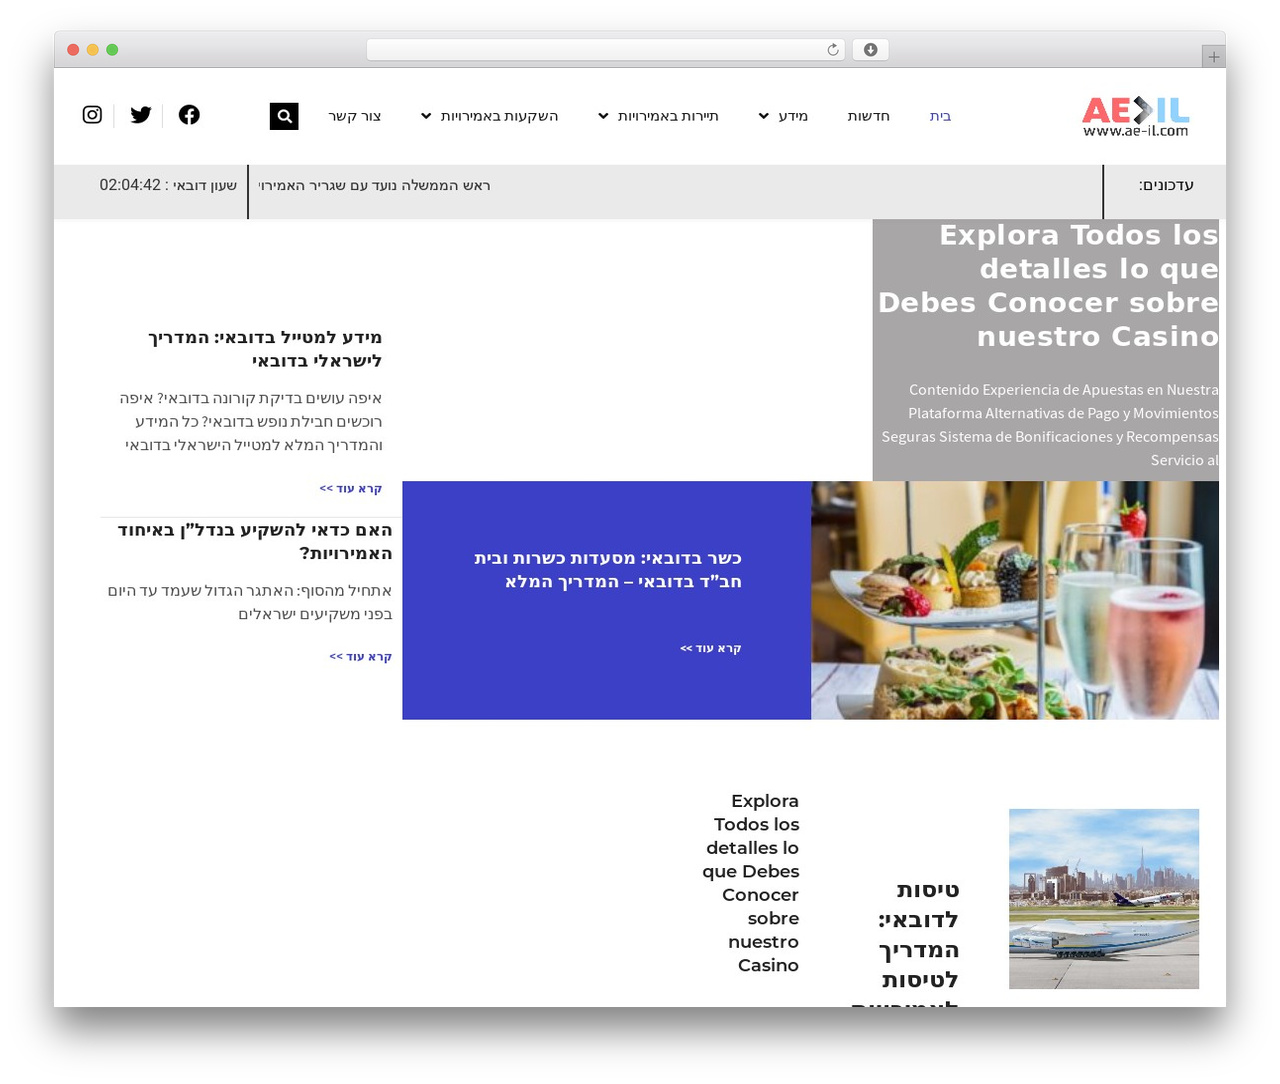Open the gray Explora Todos los detalles headline
The image size is (1280, 1084).
tap(1048, 286)
